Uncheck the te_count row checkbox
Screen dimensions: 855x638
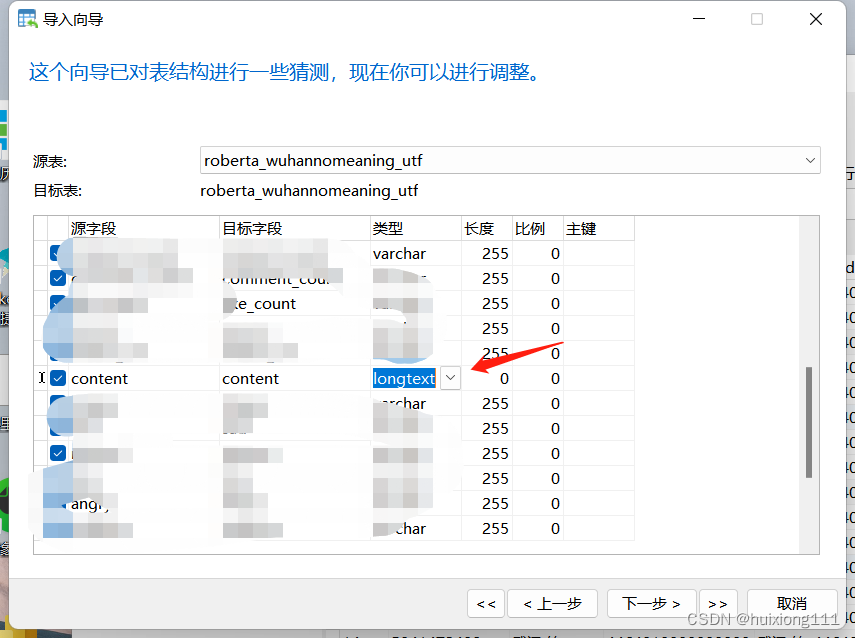click(x=57, y=303)
